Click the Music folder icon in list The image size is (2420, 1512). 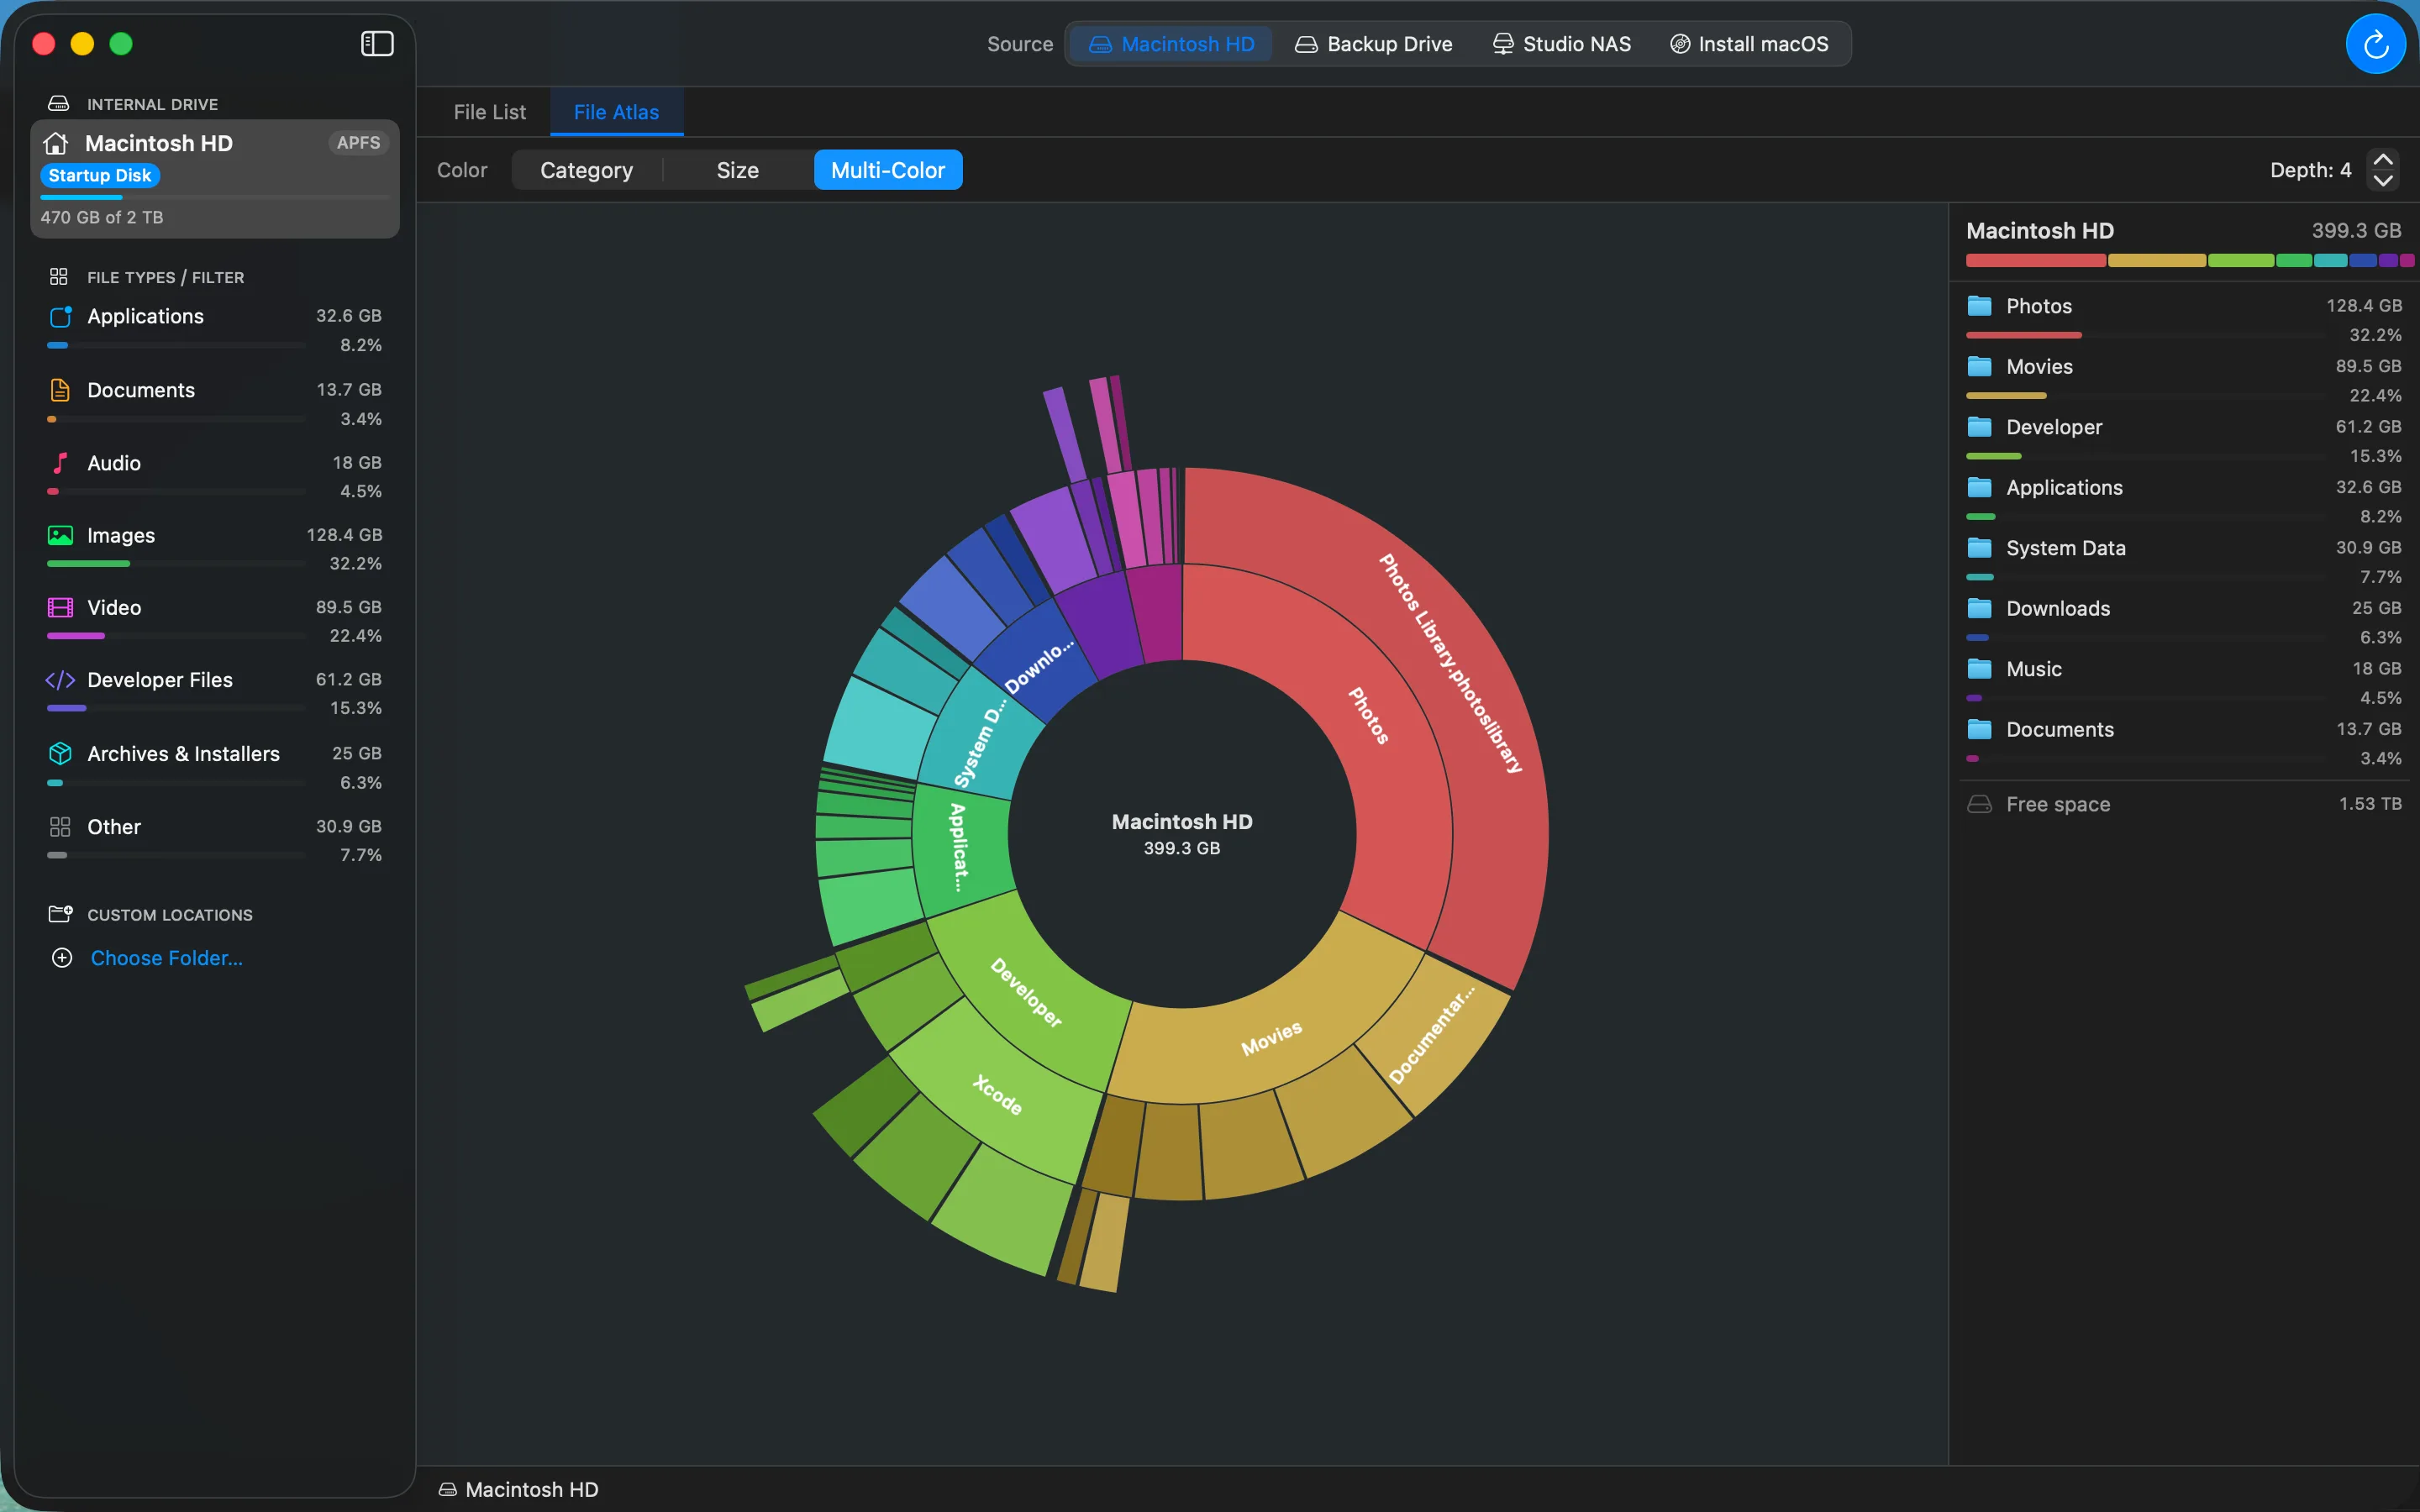[1979, 669]
